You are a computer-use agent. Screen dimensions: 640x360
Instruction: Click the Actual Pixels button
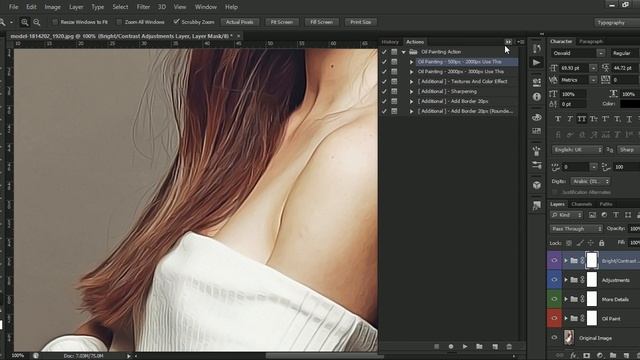(240, 22)
